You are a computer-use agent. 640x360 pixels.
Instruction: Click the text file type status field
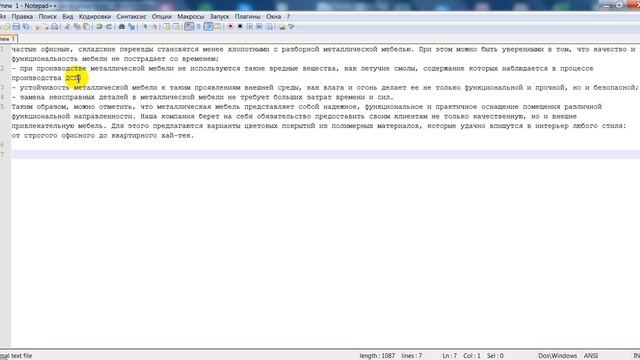(x=16, y=356)
